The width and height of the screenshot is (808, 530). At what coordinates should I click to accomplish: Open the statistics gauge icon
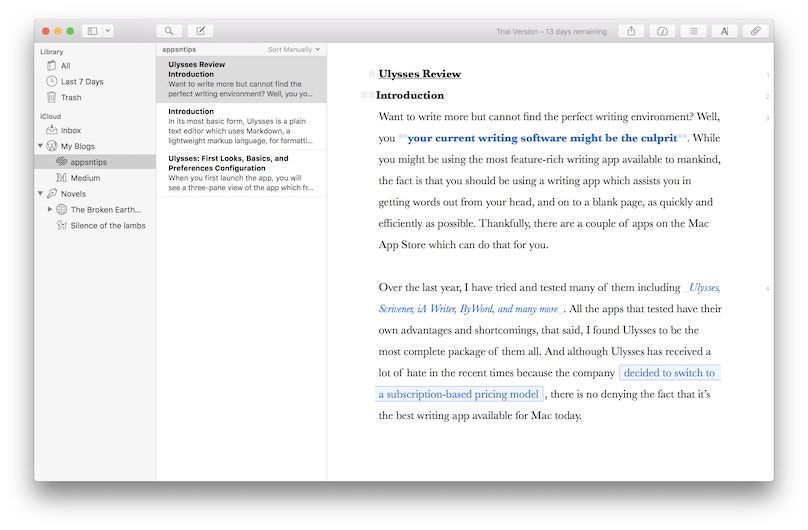click(x=662, y=31)
